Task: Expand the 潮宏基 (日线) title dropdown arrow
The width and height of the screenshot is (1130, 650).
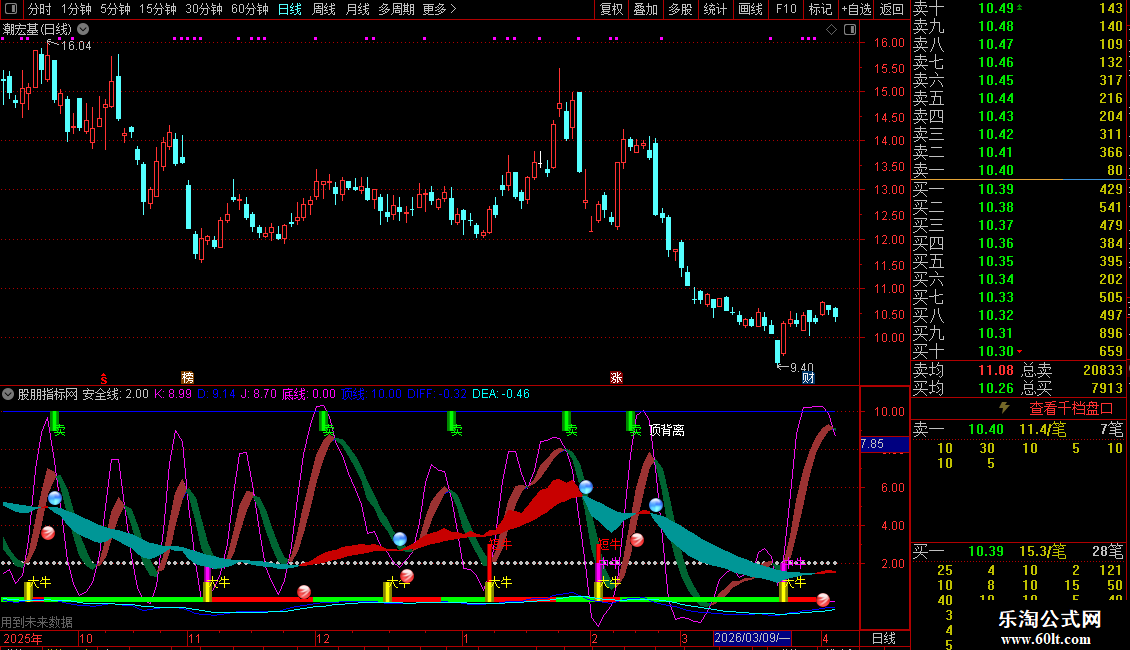Action: tap(82, 30)
